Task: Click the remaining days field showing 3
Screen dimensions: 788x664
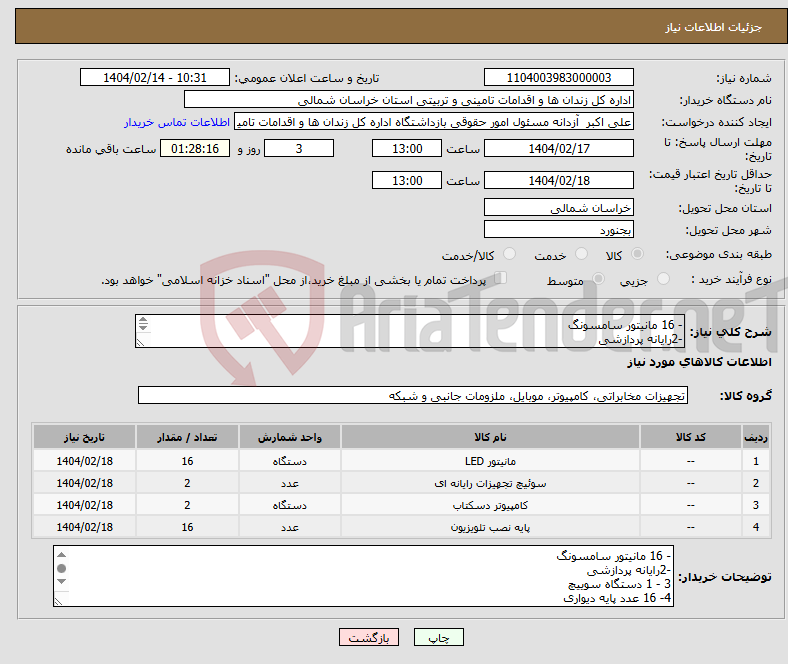Action: coord(299,148)
